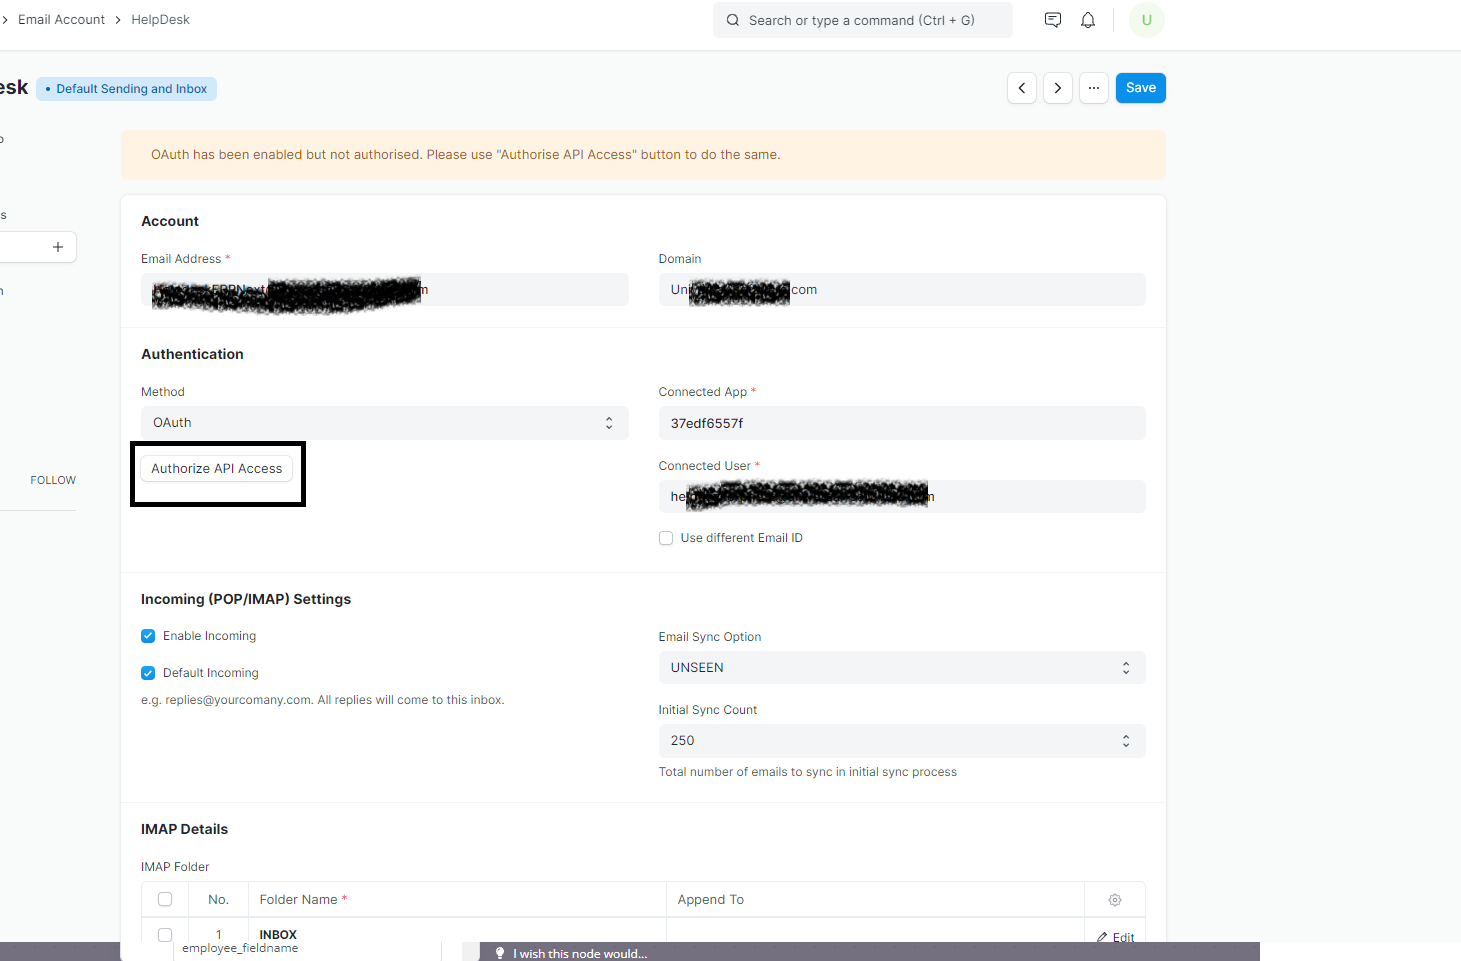Open the Initial Sync Count selector
This screenshot has height=961, width=1461.
click(x=900, y=740)
